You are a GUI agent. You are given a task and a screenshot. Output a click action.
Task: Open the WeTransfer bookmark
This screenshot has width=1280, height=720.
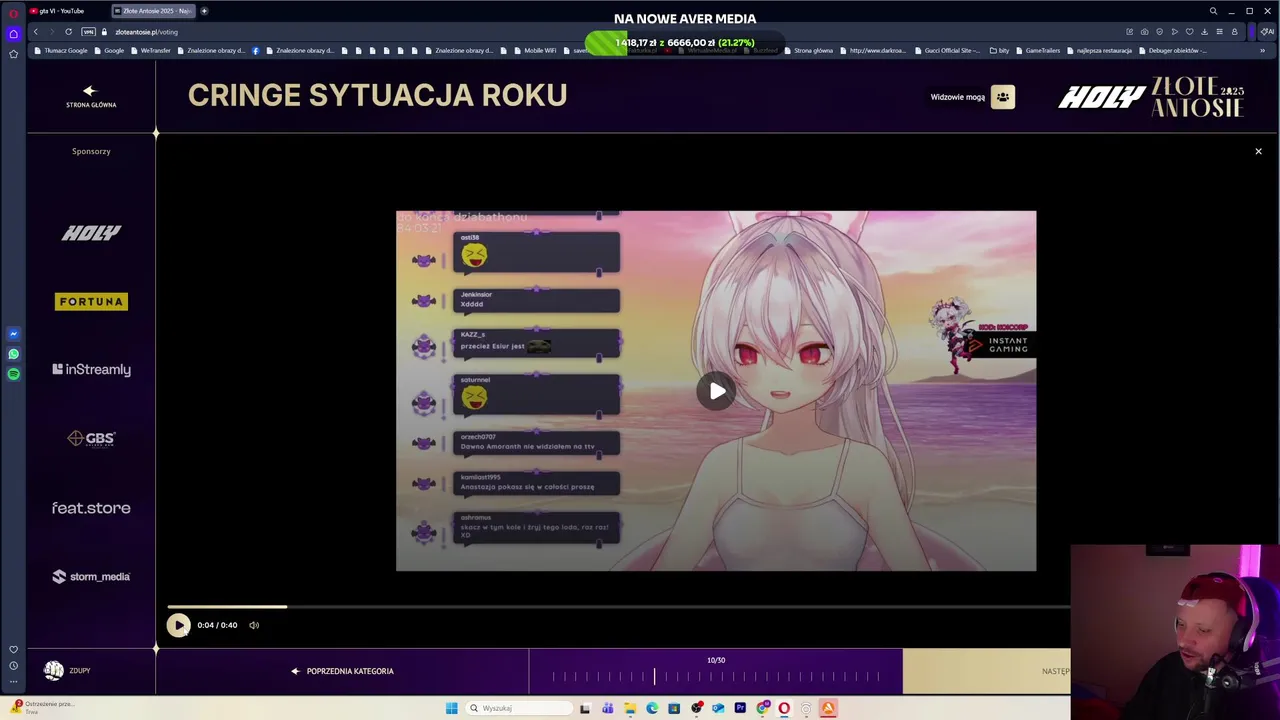tap(150, 50)
